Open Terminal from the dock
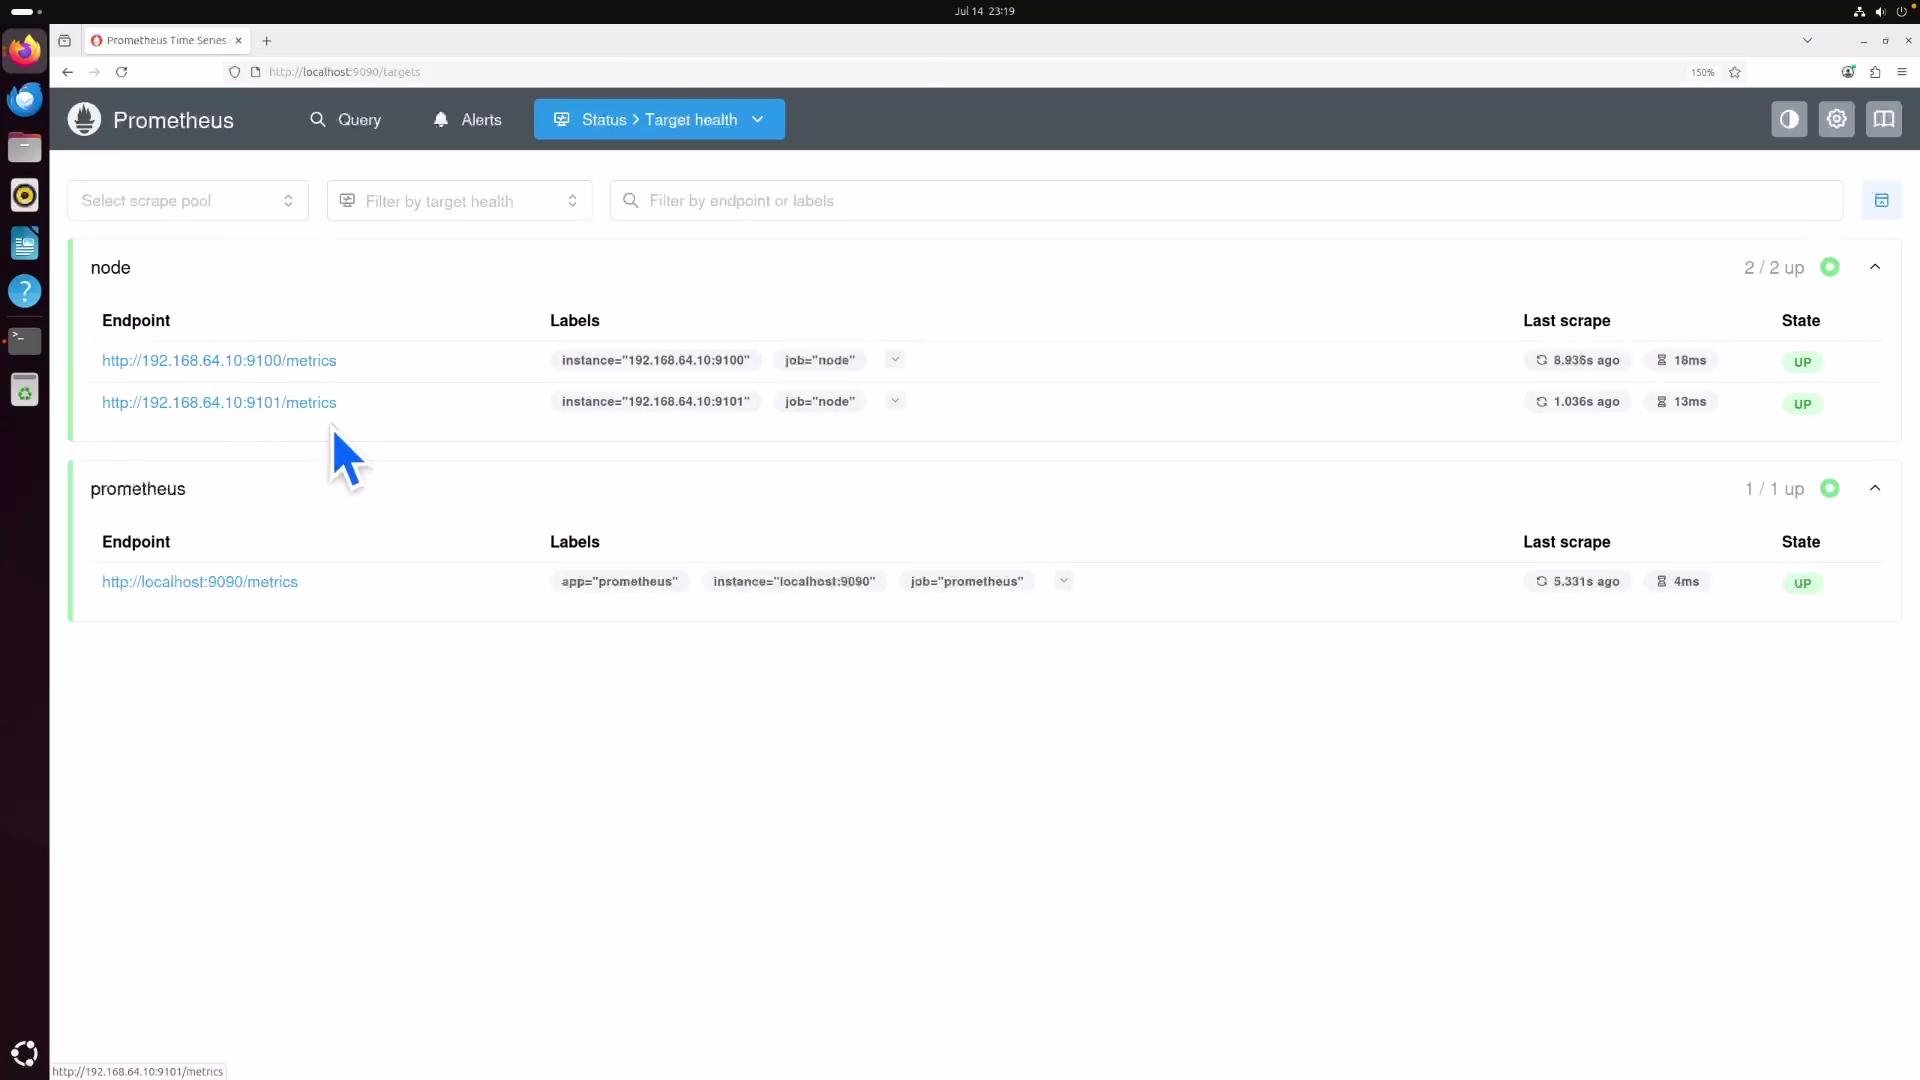The height and width of the screenshot is (1080, 1920). pyautogui.click(x=24, y=340)
